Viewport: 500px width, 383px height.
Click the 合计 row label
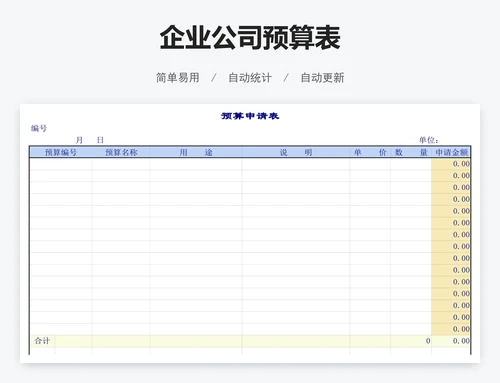coord(42,341)
